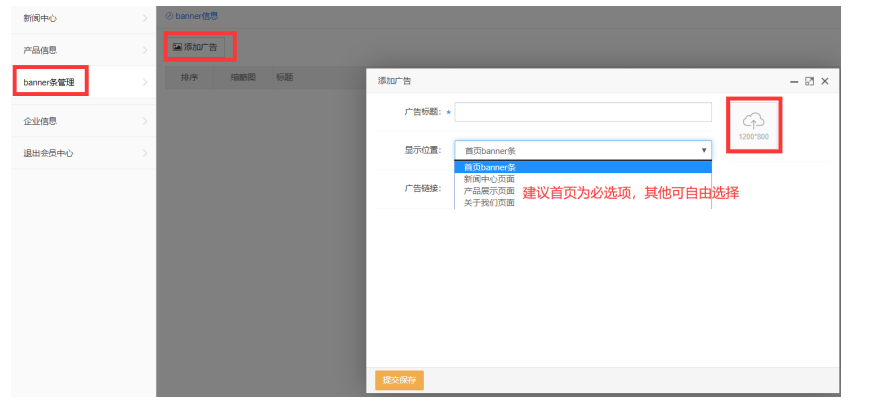Expand the chevron beside 产品信息

145,49
